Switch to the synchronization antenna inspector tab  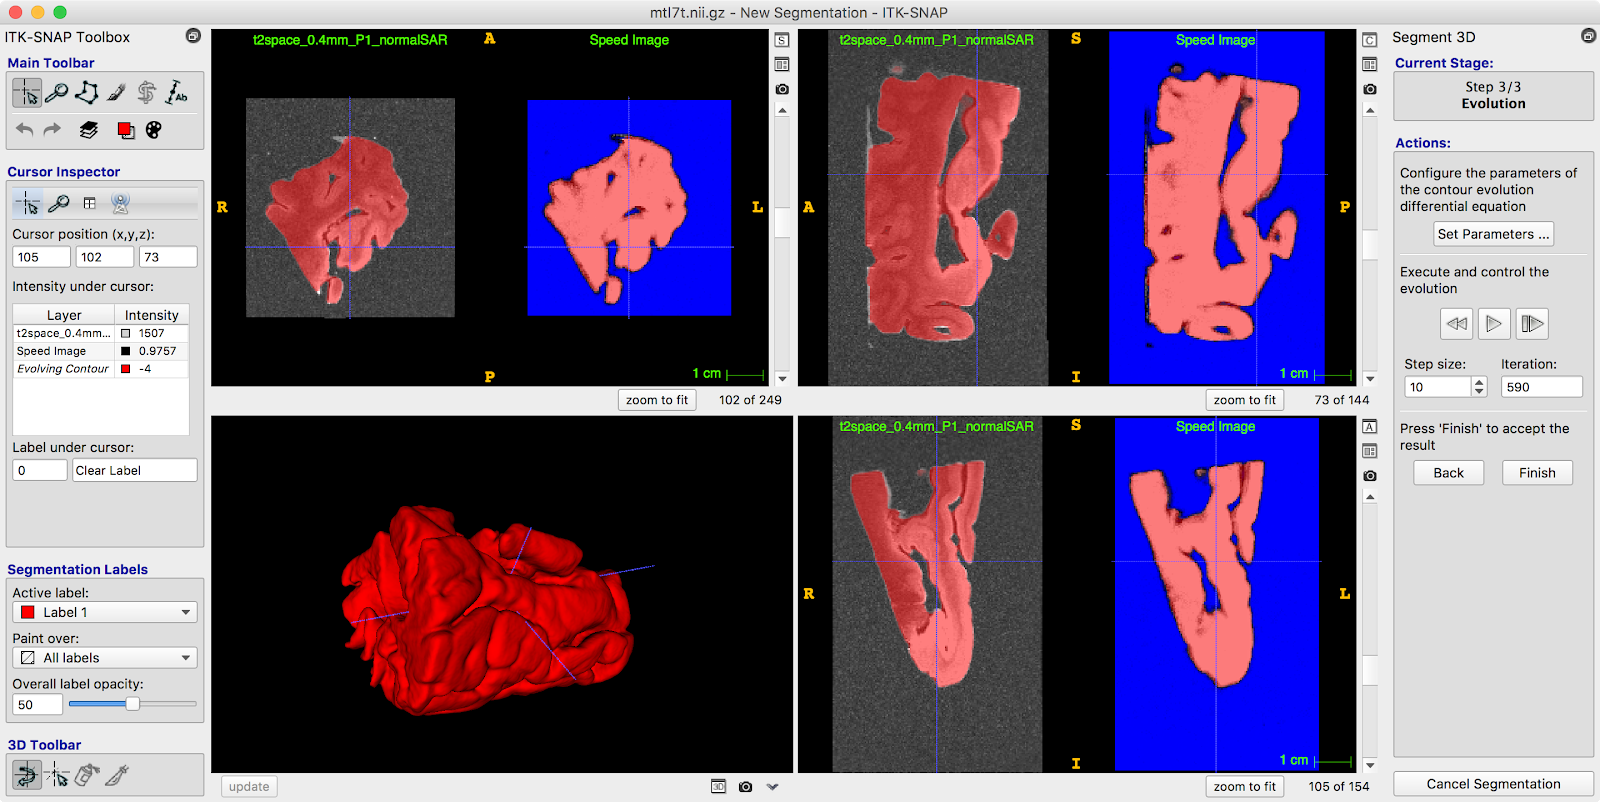[x=120, y=203]
